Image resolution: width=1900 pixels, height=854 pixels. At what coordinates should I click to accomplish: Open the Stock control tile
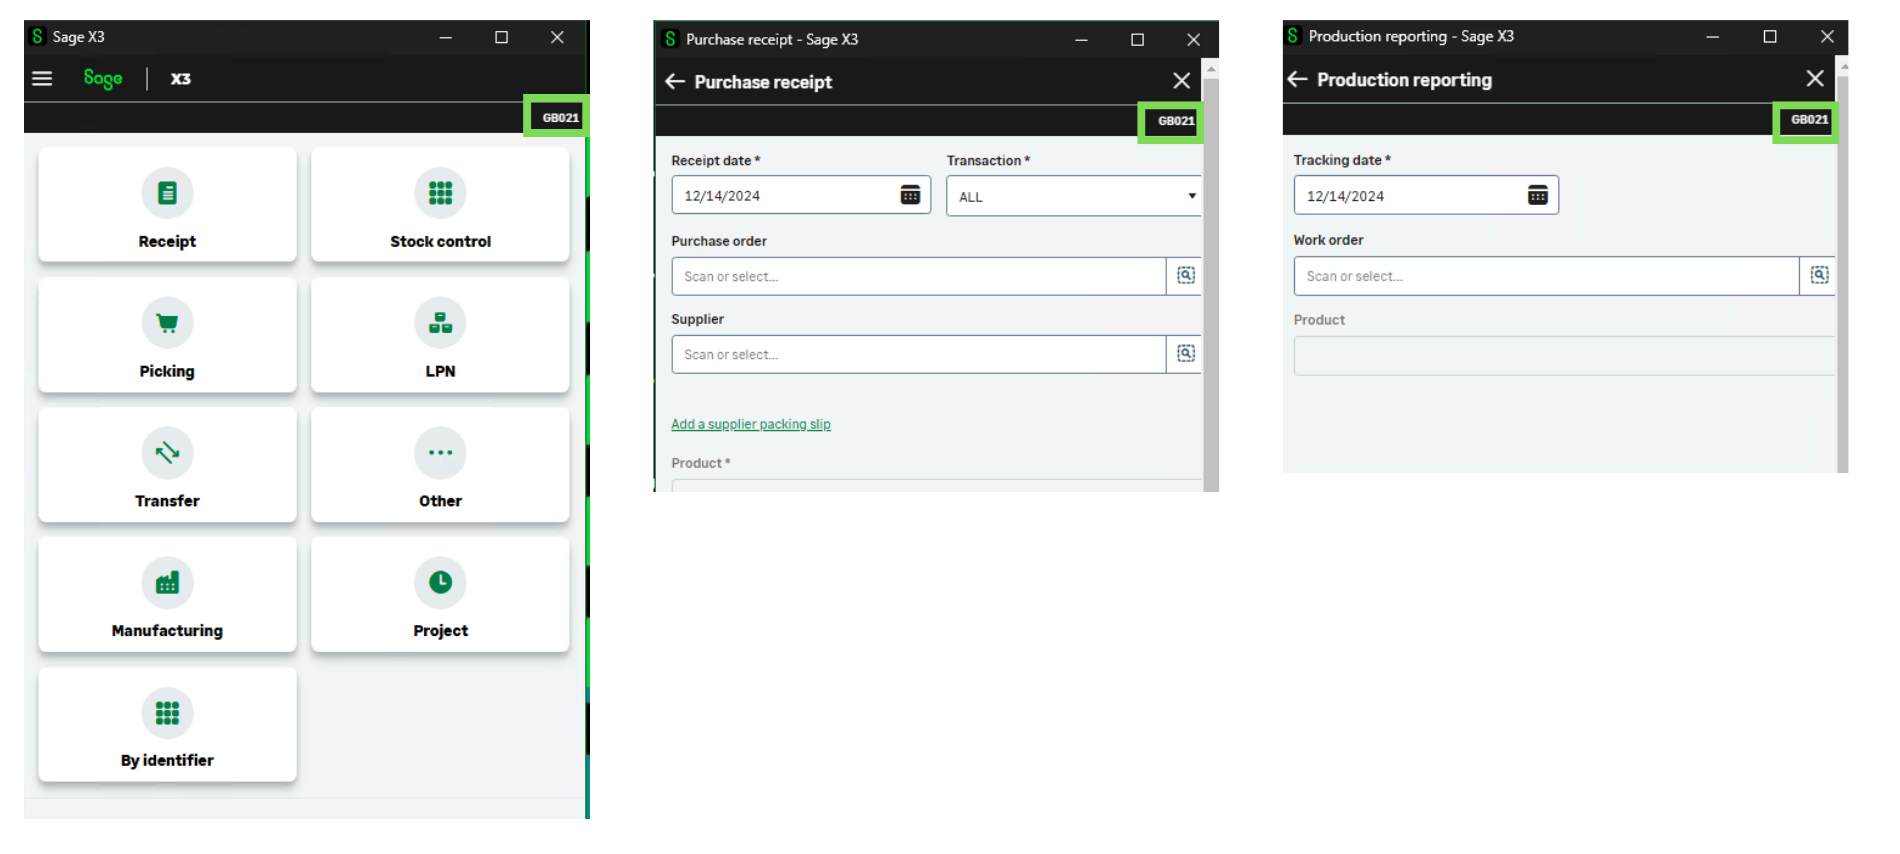coord(440,205)
